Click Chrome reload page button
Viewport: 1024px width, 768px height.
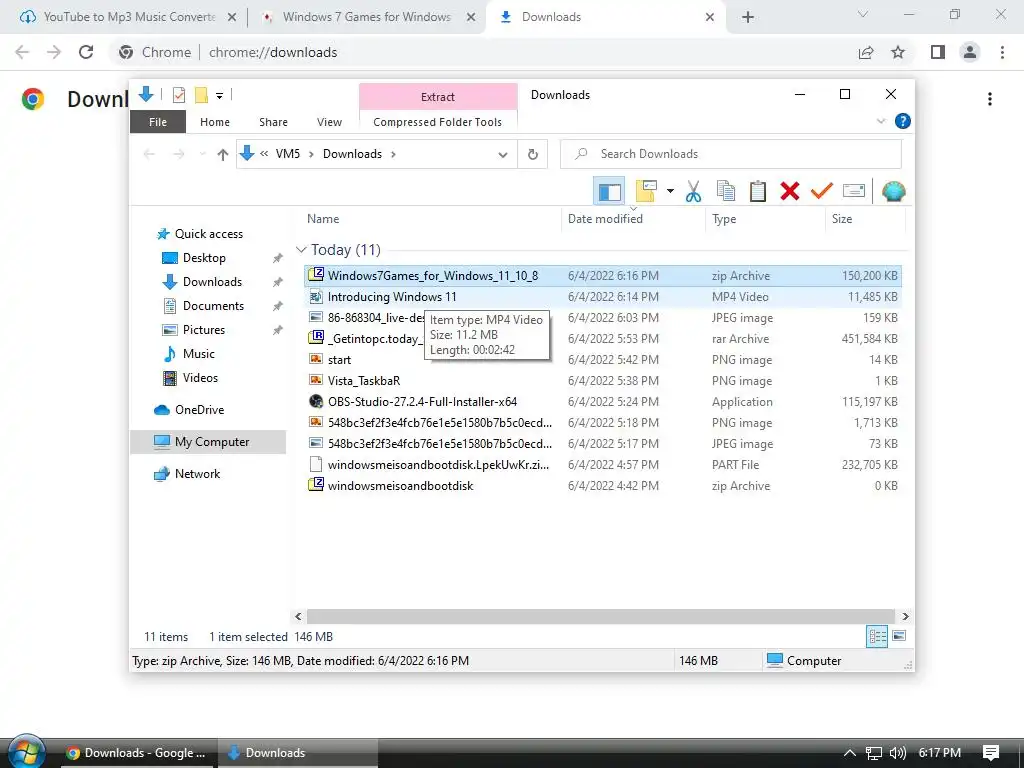[86, 52]
